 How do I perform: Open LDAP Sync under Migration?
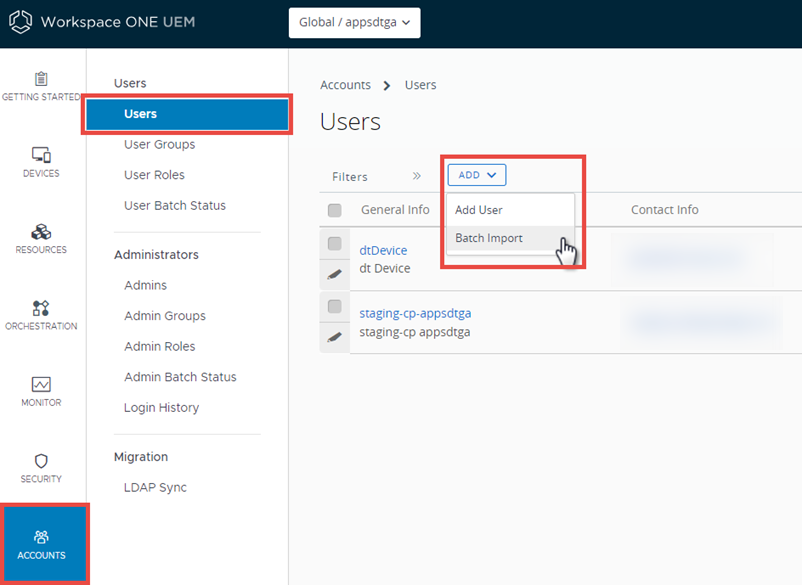pyautogui.click(x=155, y=487)
